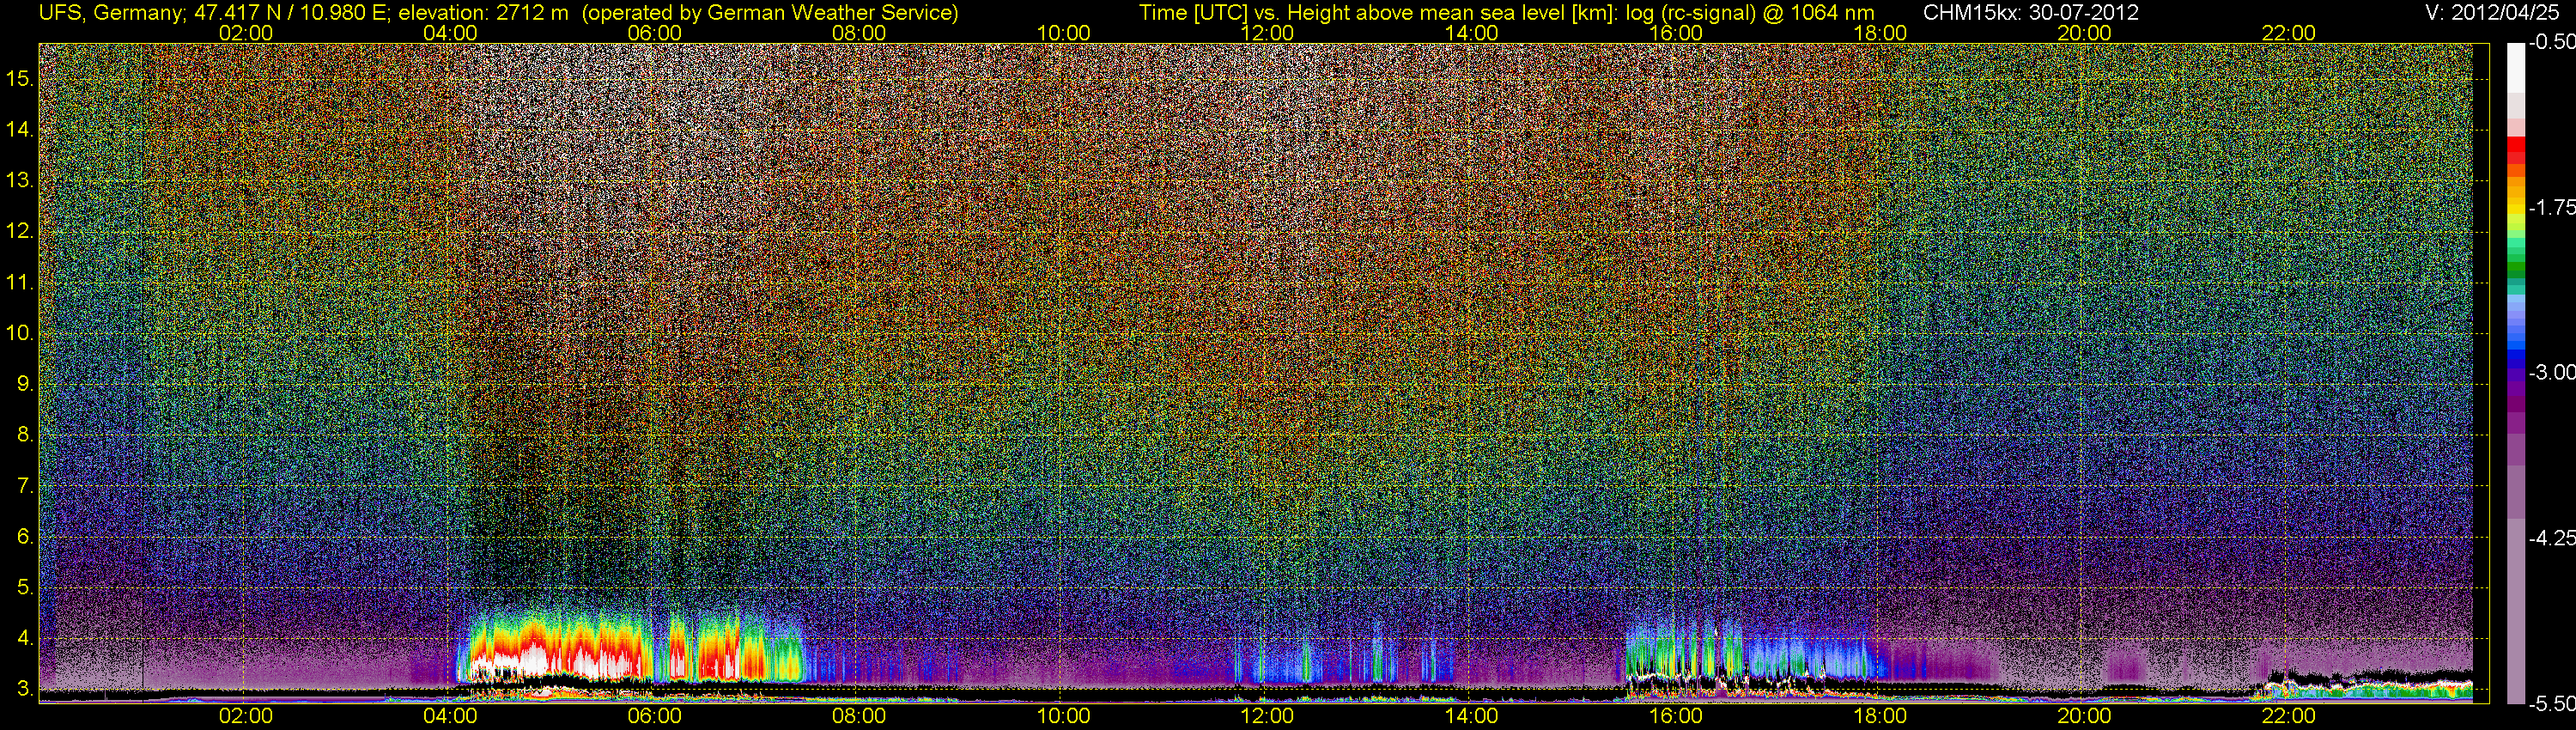Click the "11." km height axis label
Image resolution: width=2576 pixels, height=730 pixels.
[20, 282]
